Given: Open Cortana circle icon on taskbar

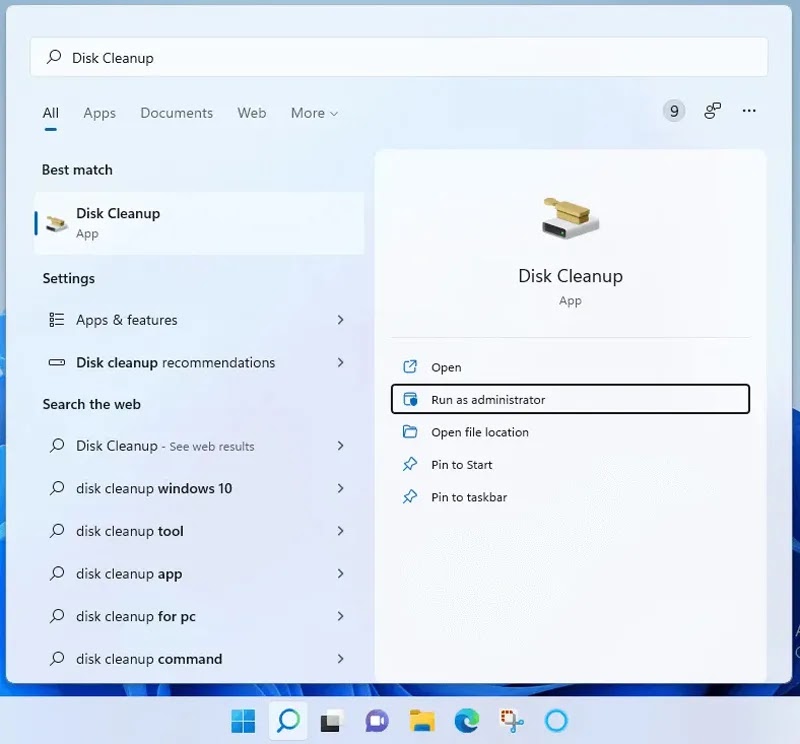Looking at the screenshot, I should 556,721.
